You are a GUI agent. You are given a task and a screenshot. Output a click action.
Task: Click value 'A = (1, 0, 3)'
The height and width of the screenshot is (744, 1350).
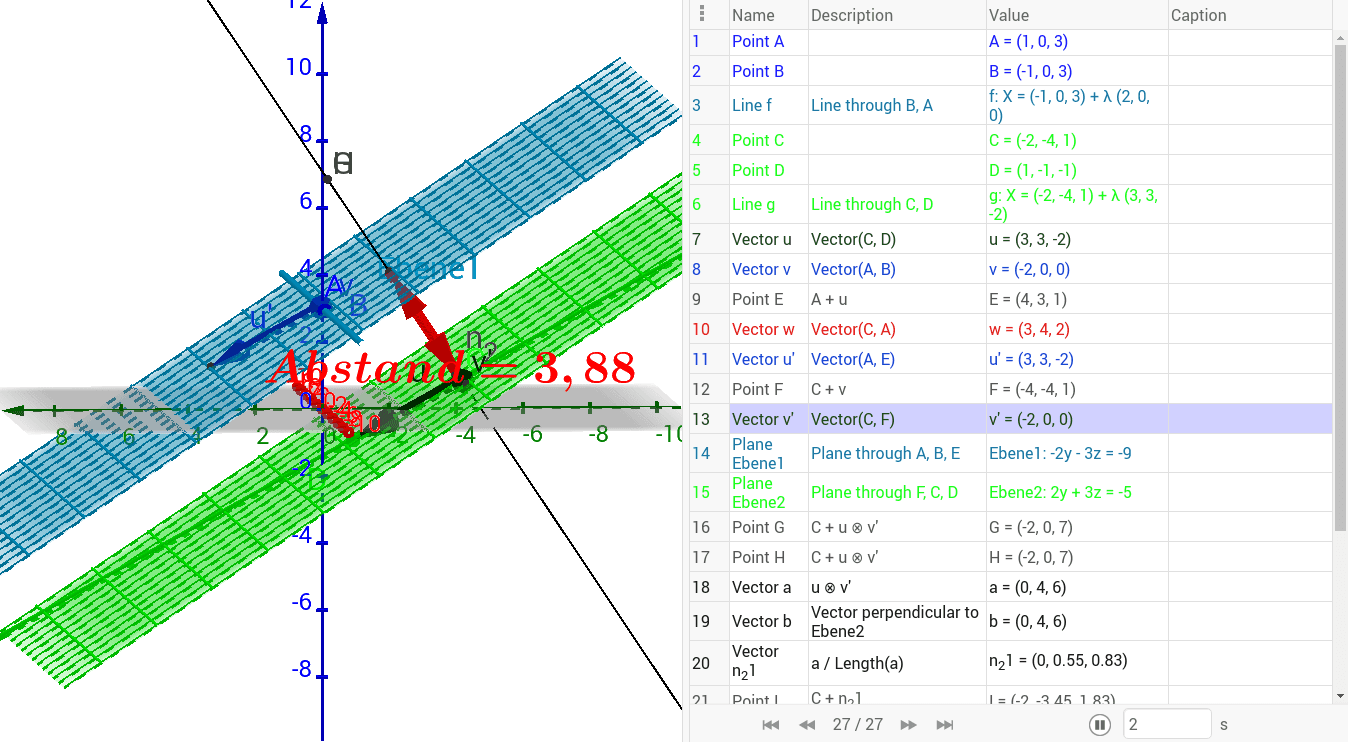coord(1029,42)
